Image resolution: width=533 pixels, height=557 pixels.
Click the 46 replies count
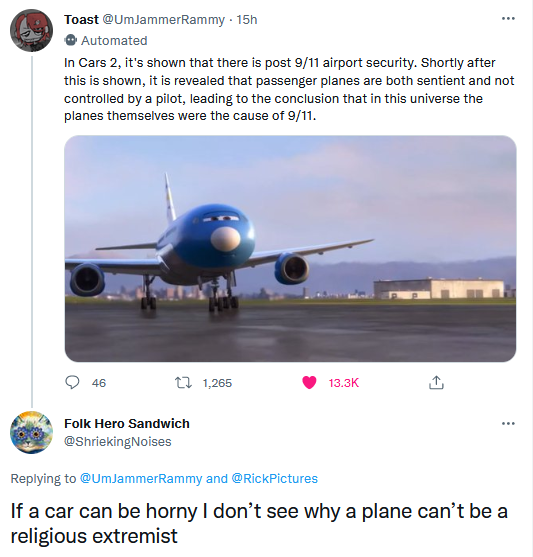pos(99,383)
